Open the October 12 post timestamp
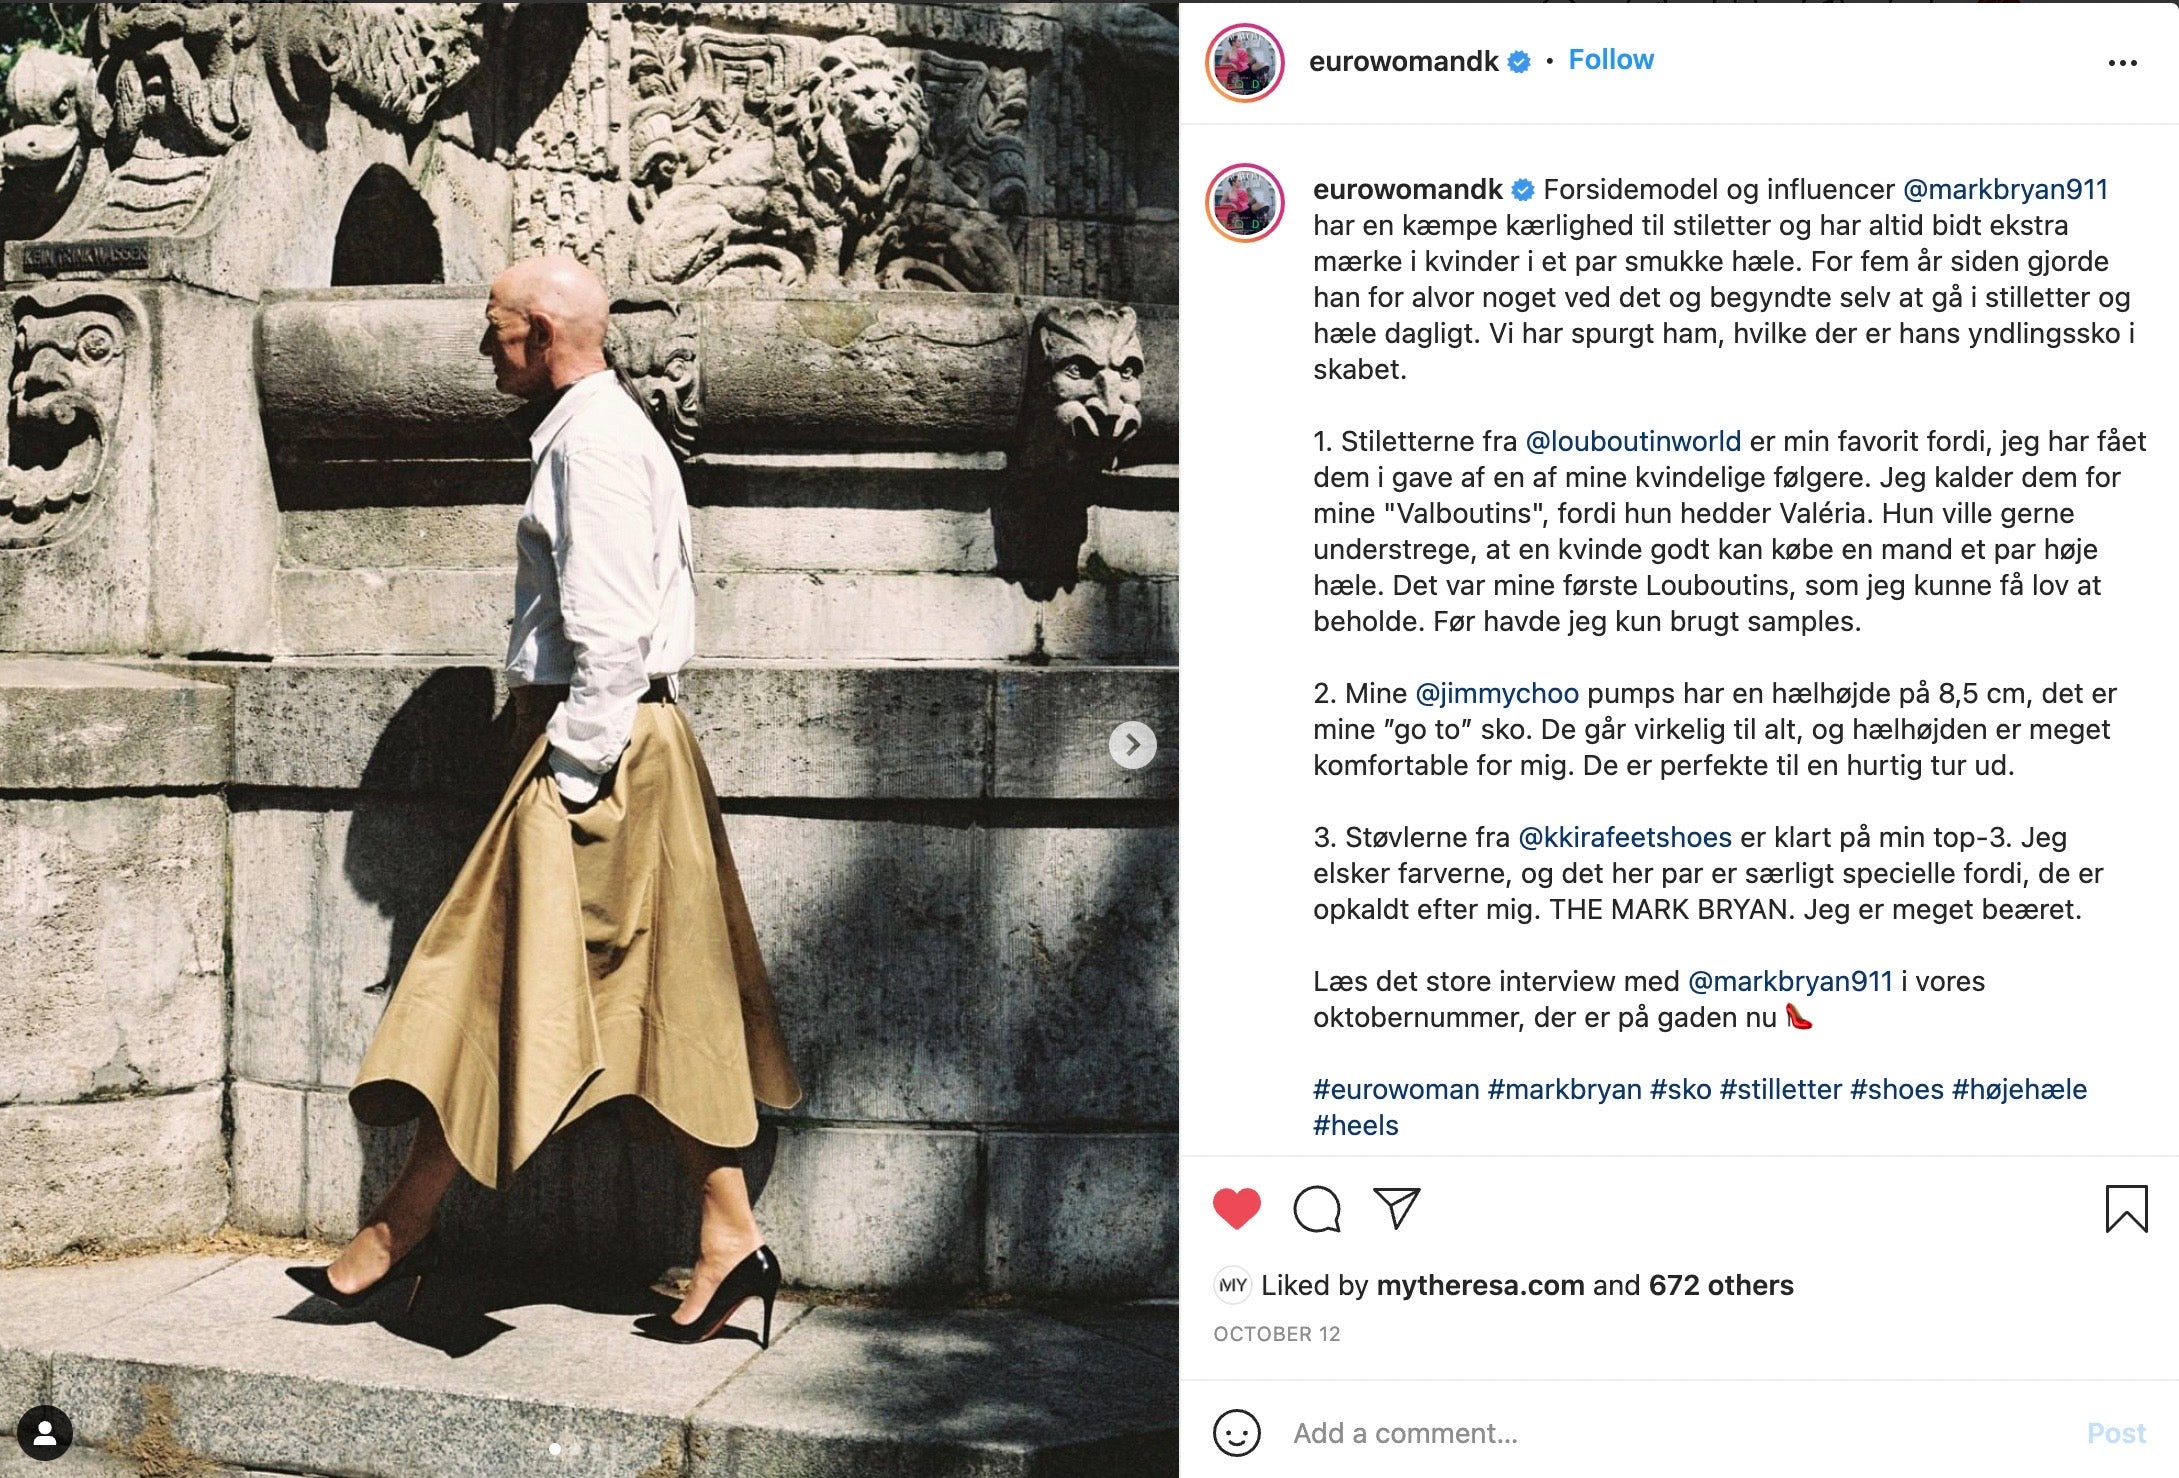 1276,1334
